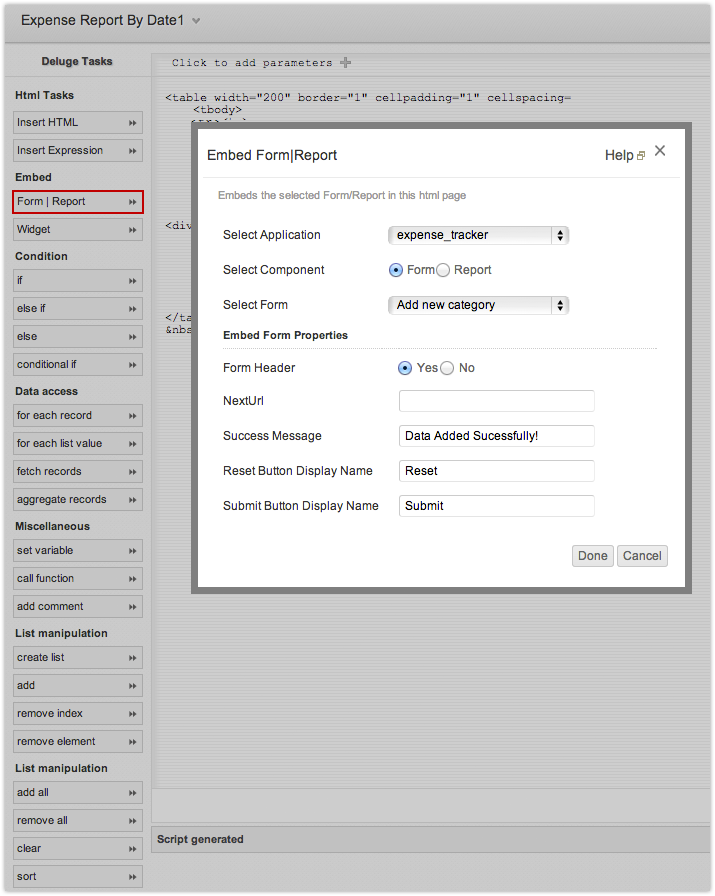Open the Select Form dropdown
This screenshot has height=896, width=715.
pyautogui.click(x=477, y=305)
